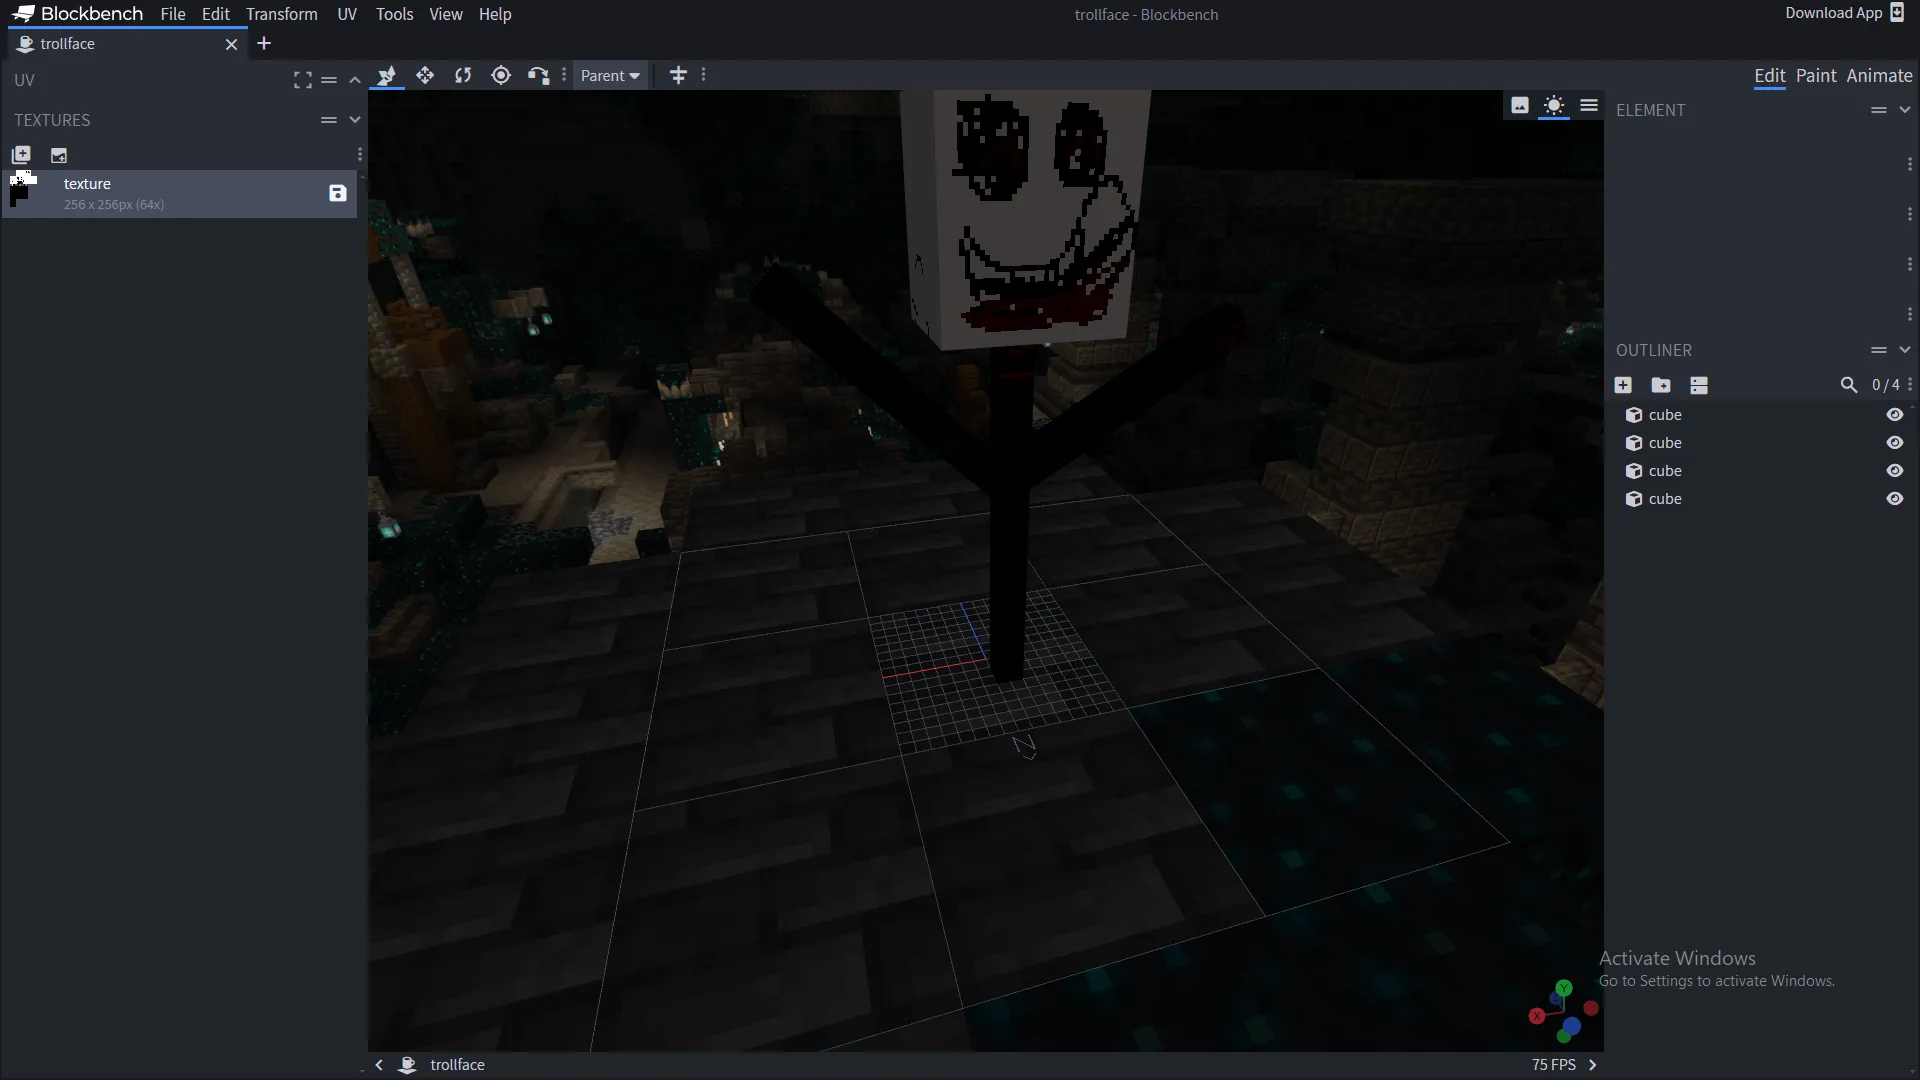Screen dimensions: 1920x1080
Task: Collapse the Textures panel
Action: pyautogui.click(x=355, y=120)
